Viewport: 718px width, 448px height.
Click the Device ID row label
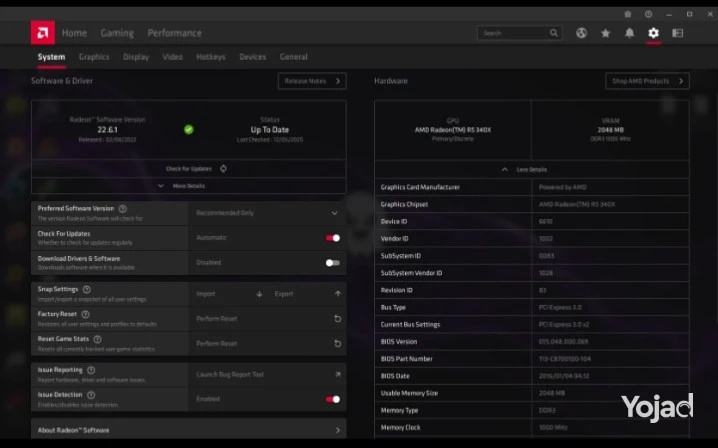point(394,222)
